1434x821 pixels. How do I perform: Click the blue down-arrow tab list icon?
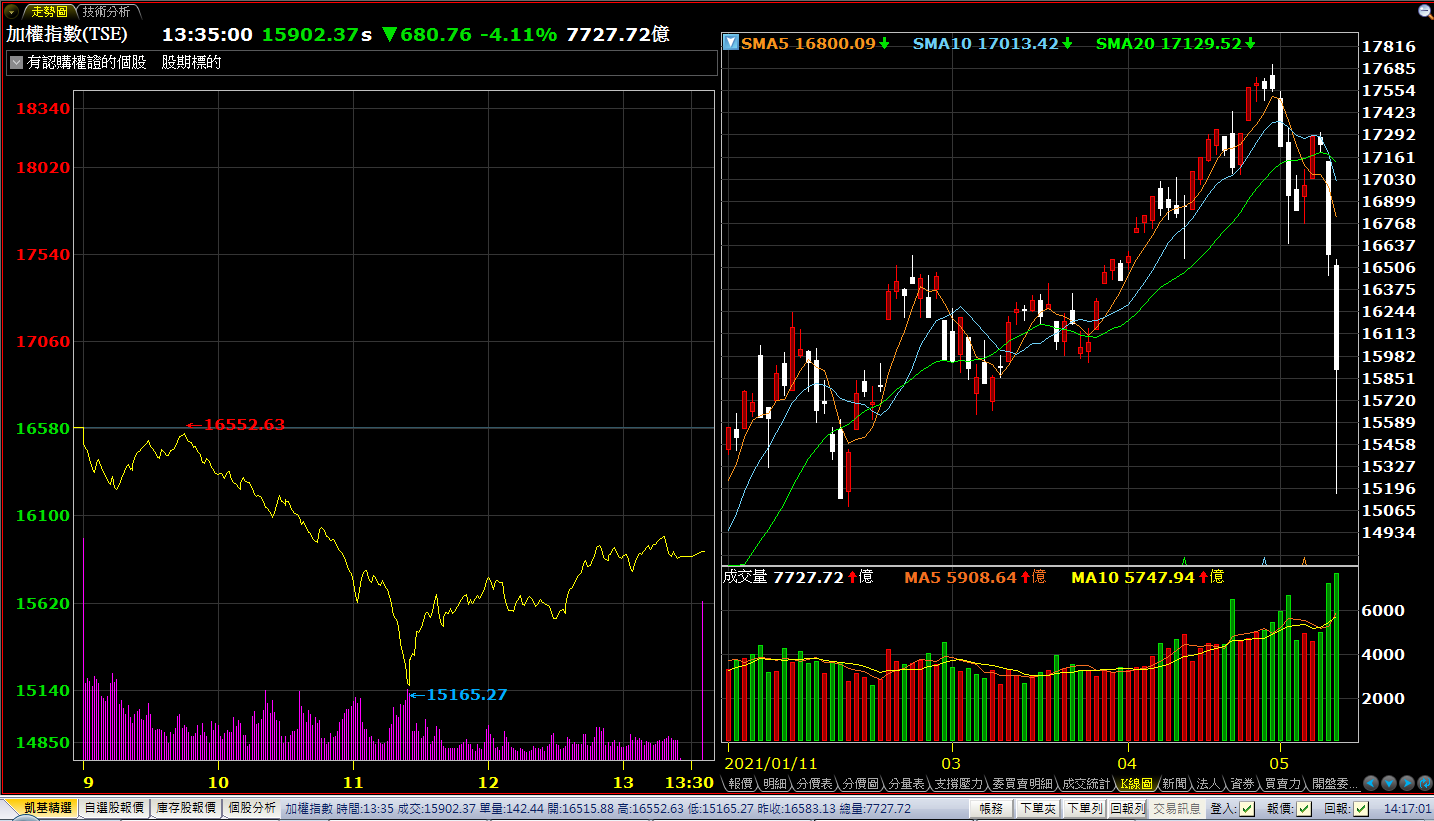[x=1390, y=784]
